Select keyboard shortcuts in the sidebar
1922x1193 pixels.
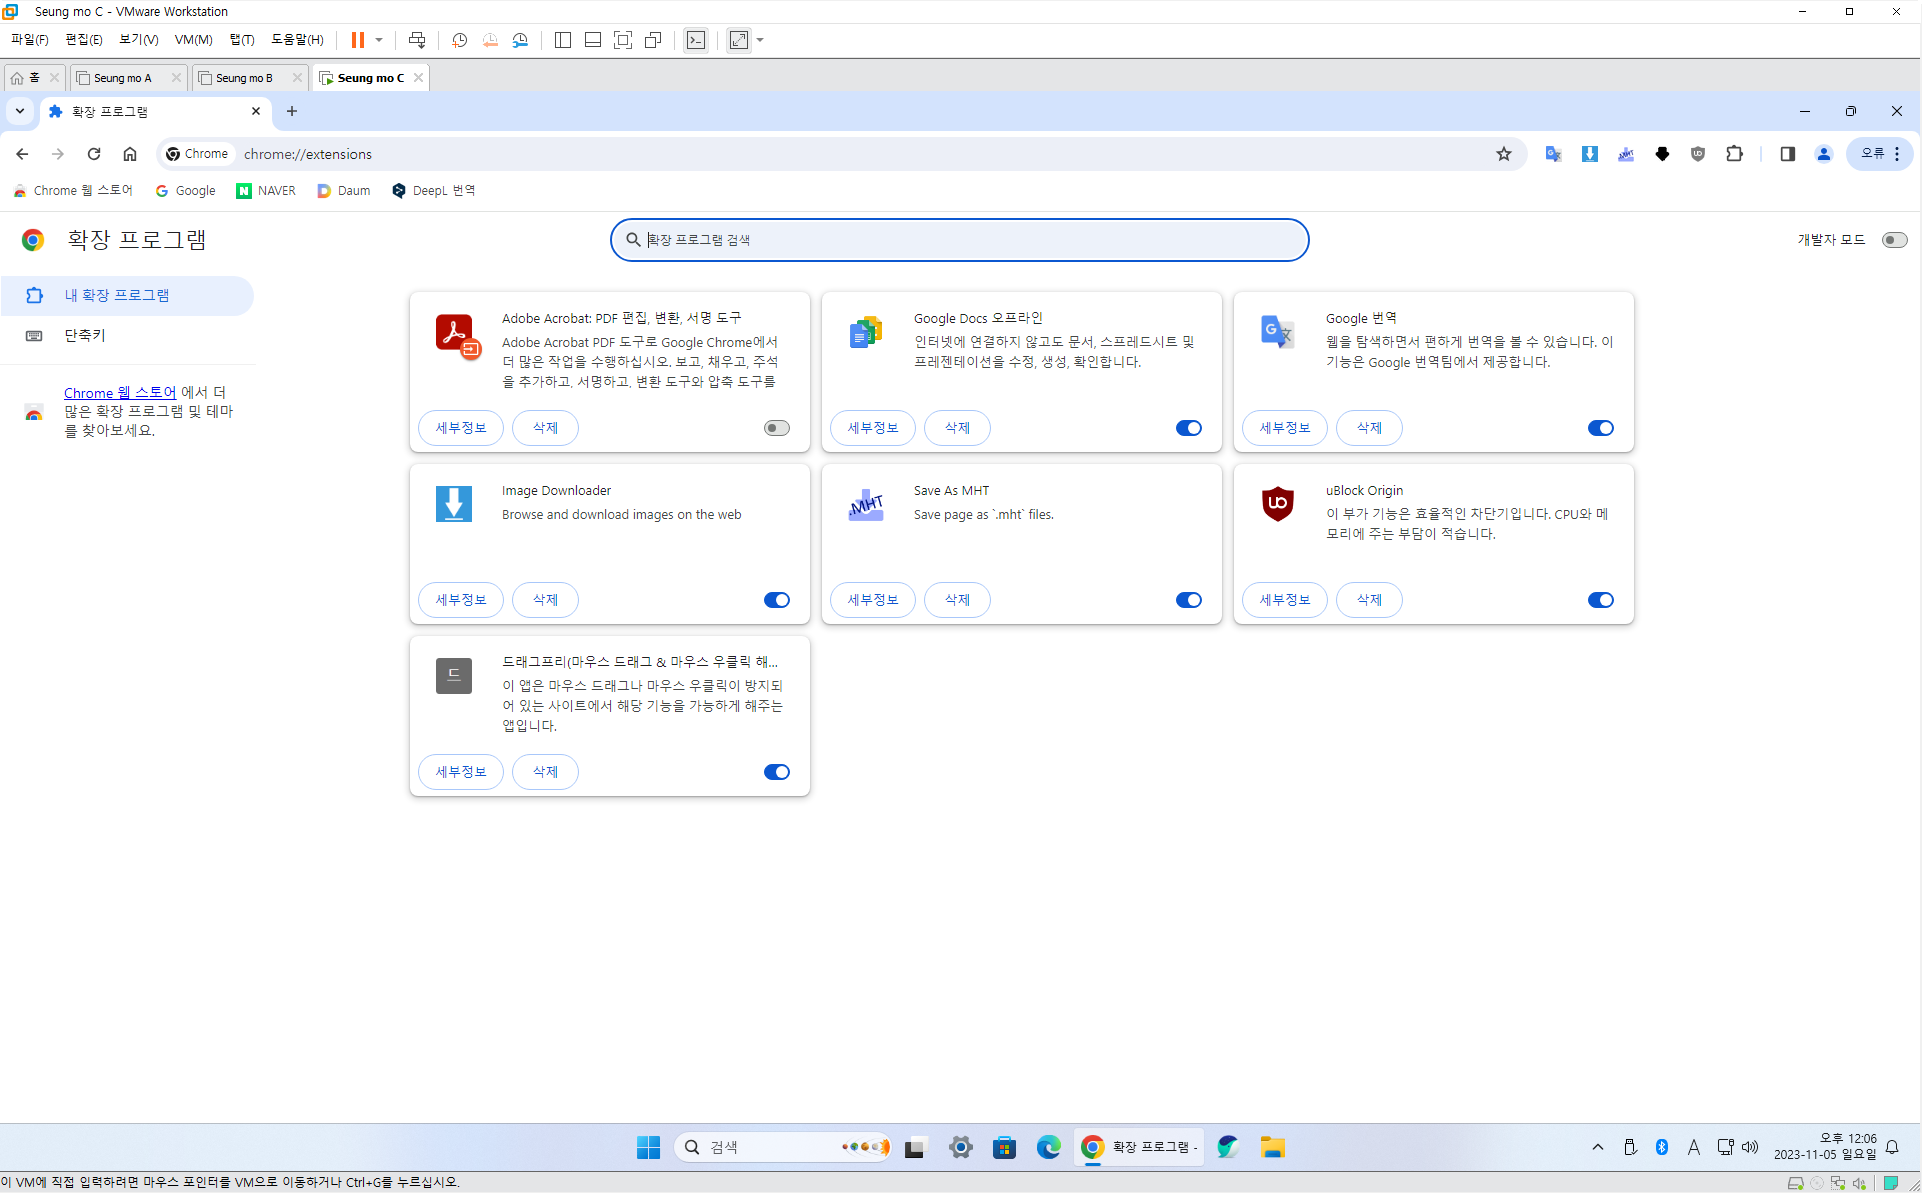click(x=85, y=335)
